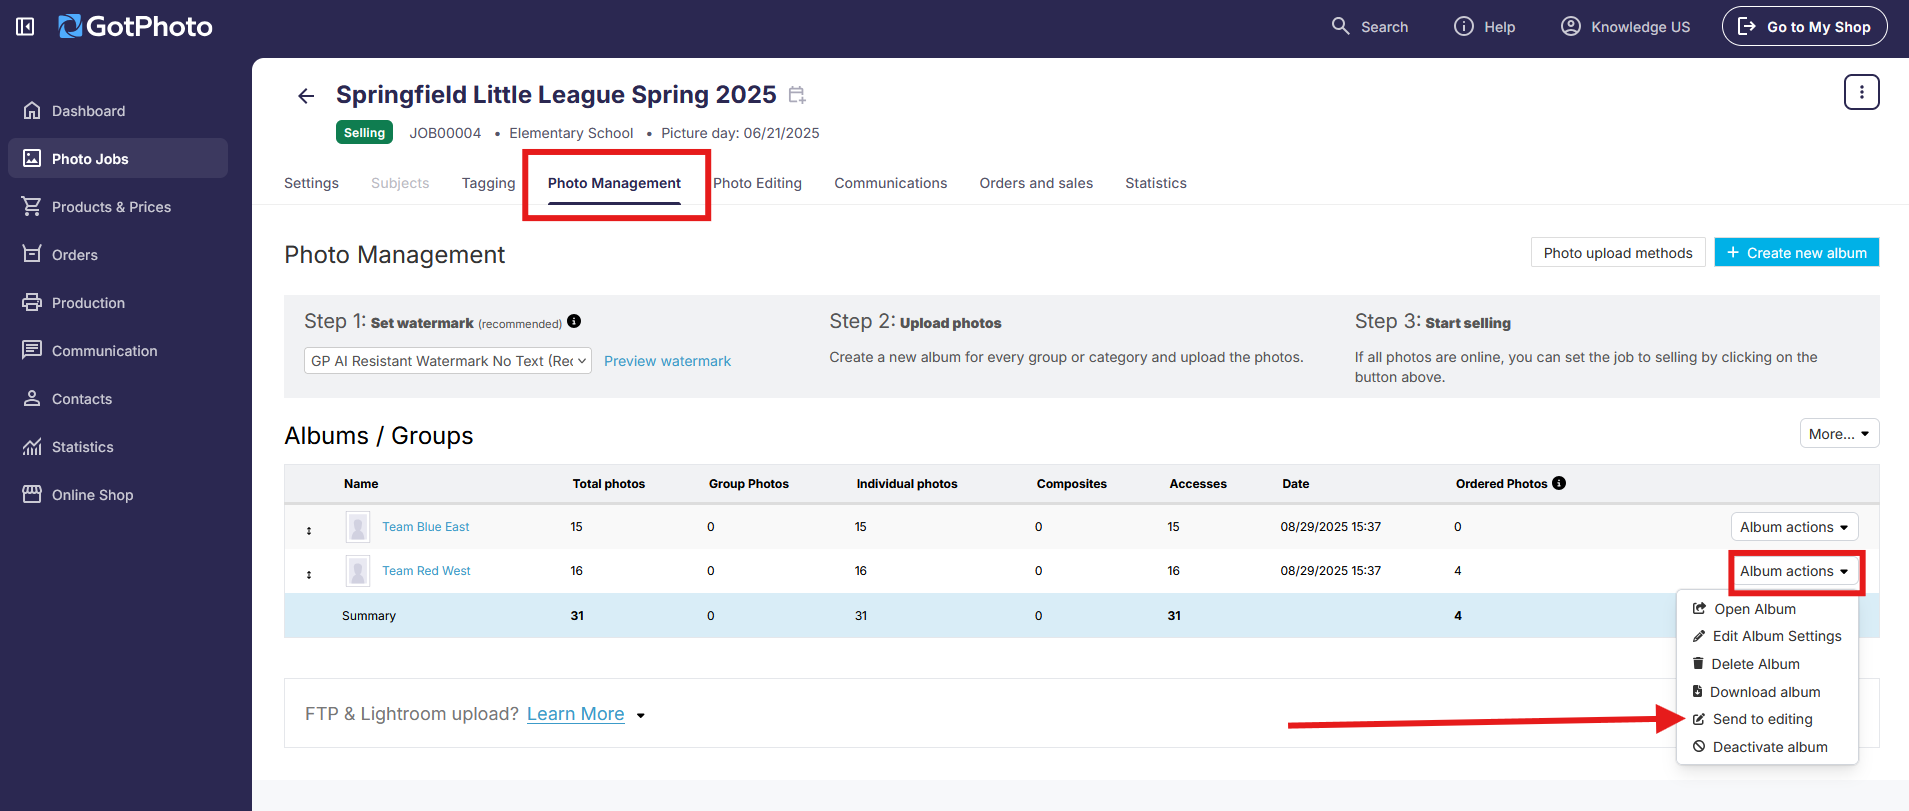Open the Search magnifier icon
Image resolution: width=1909 pixels, height=811 pixels.
[1340, 26]
